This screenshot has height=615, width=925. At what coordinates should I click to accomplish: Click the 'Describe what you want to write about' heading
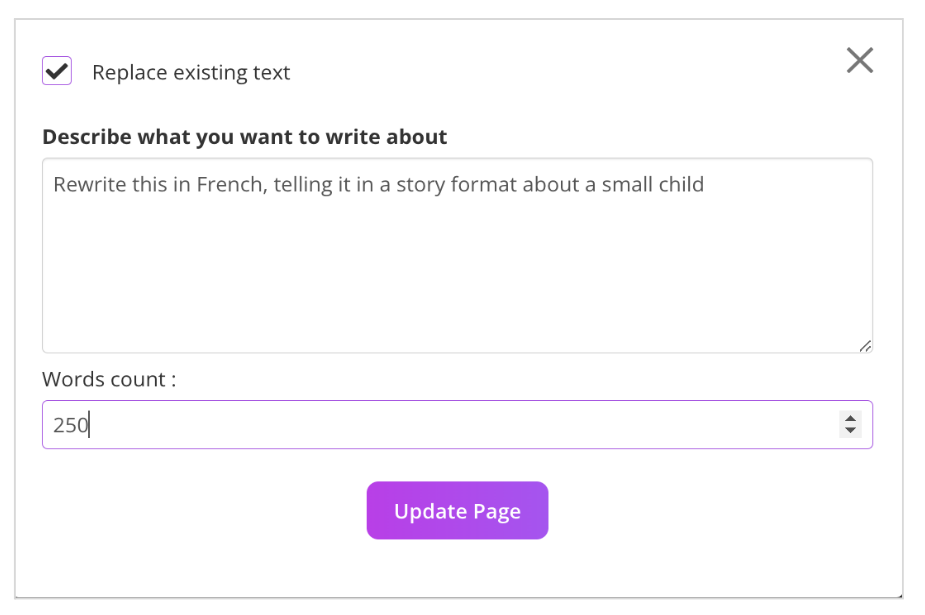[245, 137]
